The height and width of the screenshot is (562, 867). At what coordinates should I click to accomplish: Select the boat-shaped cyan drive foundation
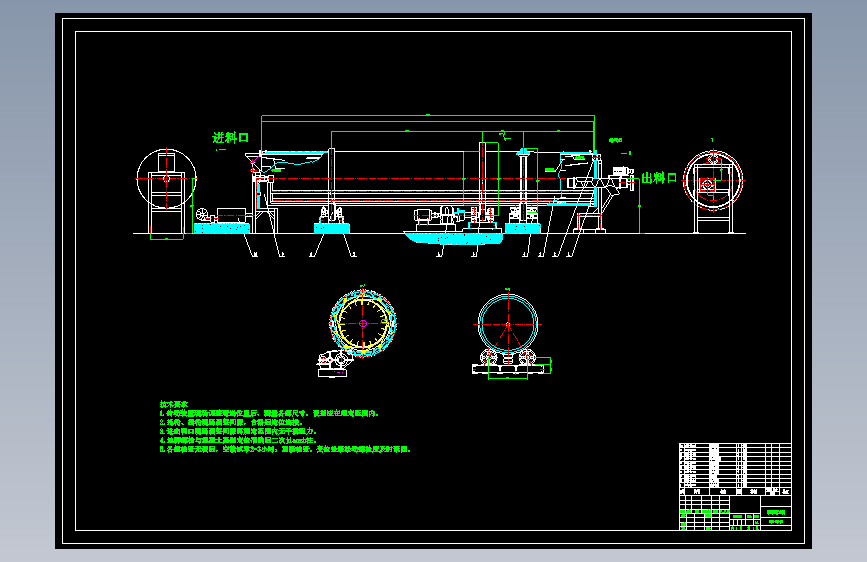click(453, 238)
